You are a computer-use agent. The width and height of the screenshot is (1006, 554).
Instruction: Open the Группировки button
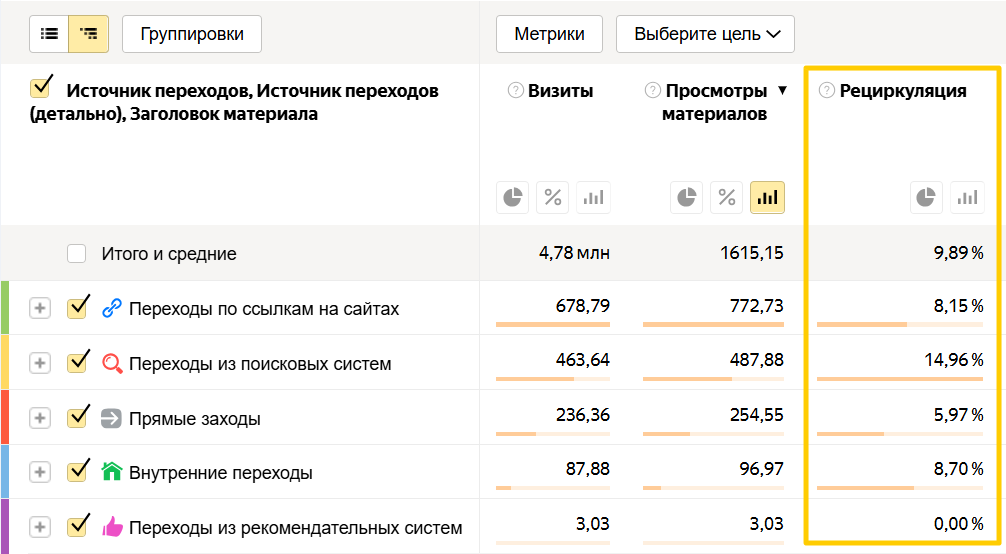[x=191, y=34]
